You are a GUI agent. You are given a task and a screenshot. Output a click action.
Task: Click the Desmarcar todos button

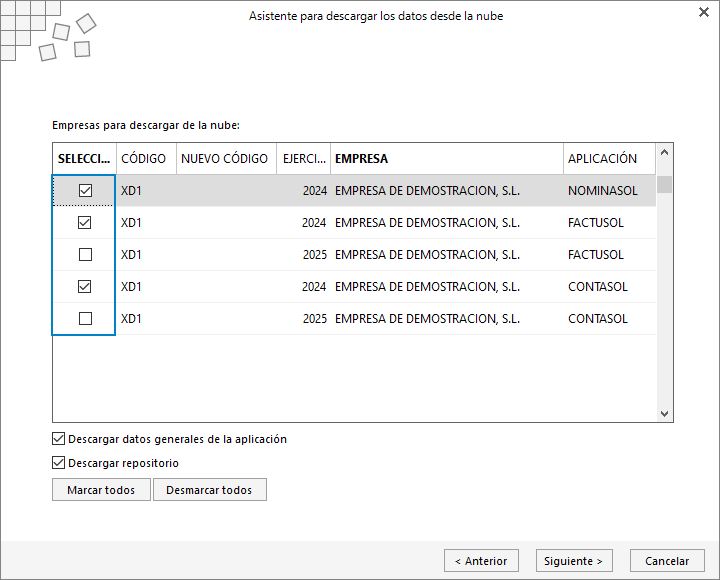click(209, 490)
